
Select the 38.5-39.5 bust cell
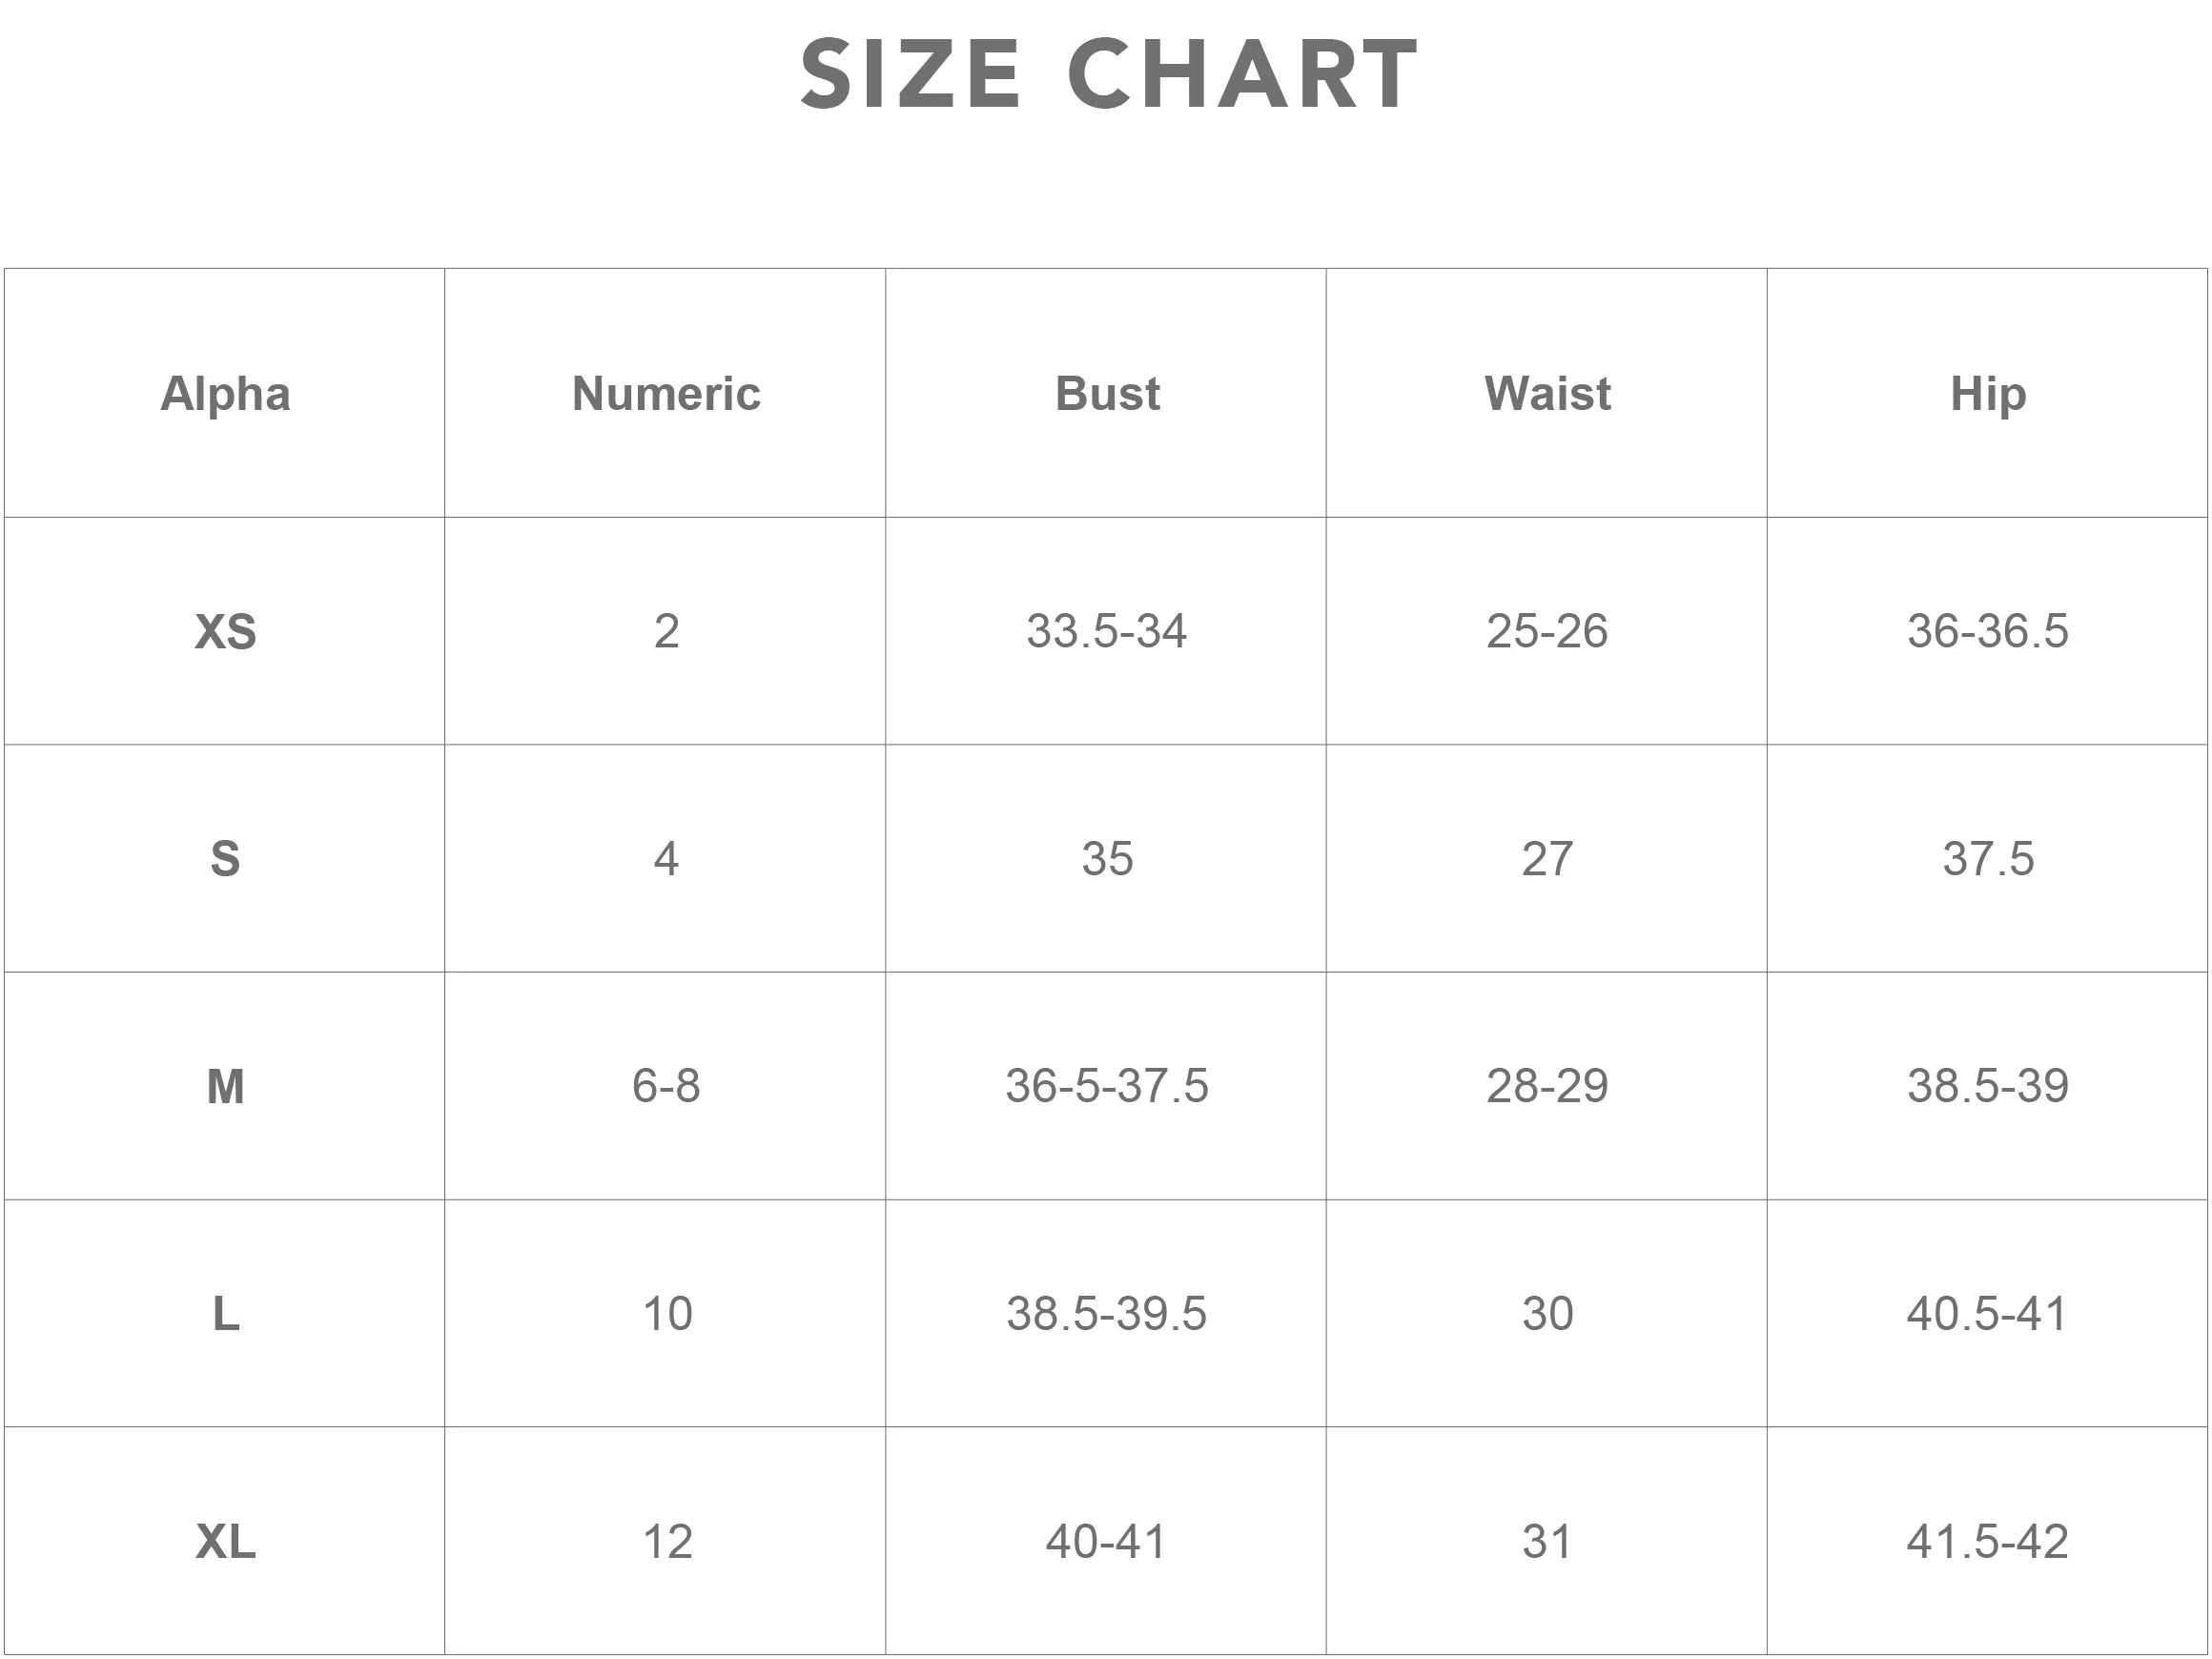tap(1106, 1314)
